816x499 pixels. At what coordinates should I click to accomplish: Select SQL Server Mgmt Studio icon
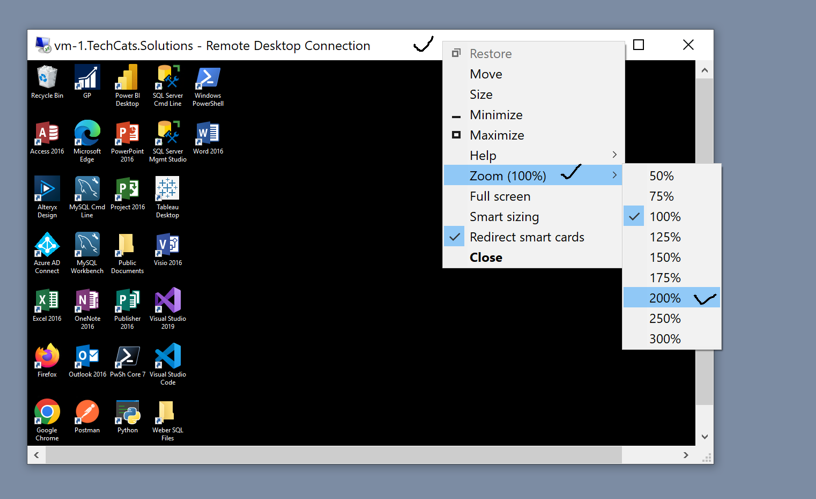168,142
